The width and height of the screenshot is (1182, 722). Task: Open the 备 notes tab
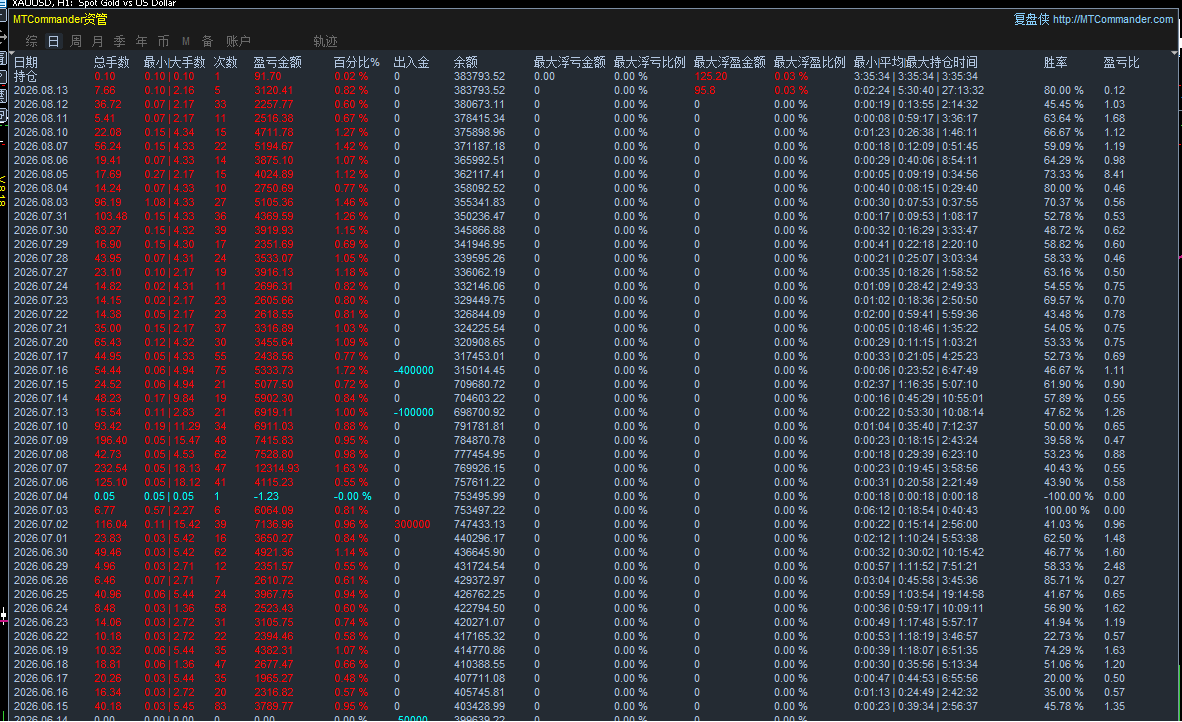[207, 41]
